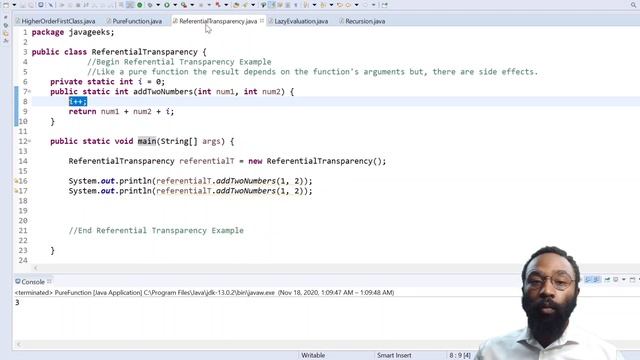Click the //End Referential Transparency Example comment

pyautogui.click(x=156, y=231)
